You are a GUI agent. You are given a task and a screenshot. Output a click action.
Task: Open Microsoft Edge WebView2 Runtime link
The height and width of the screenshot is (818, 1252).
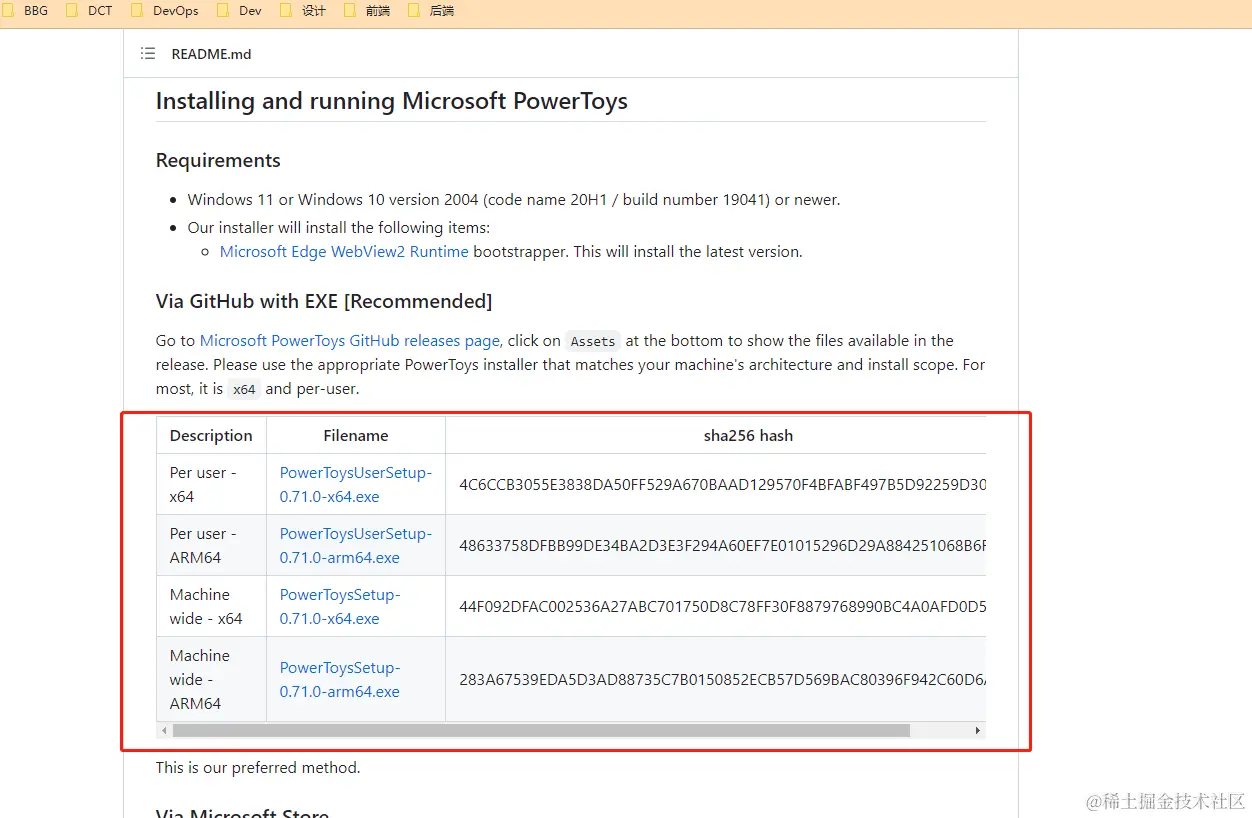[344, 252]
